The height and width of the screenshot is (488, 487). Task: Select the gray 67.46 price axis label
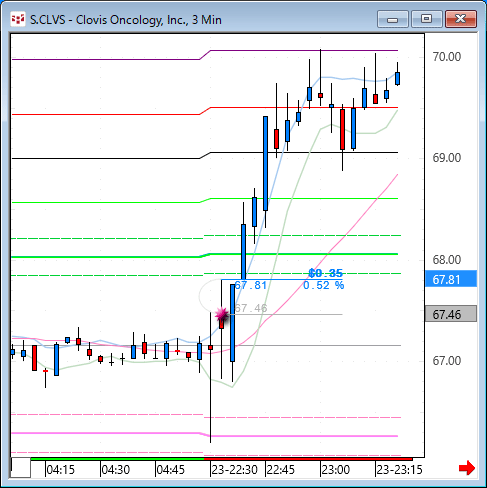click(451, 314)
